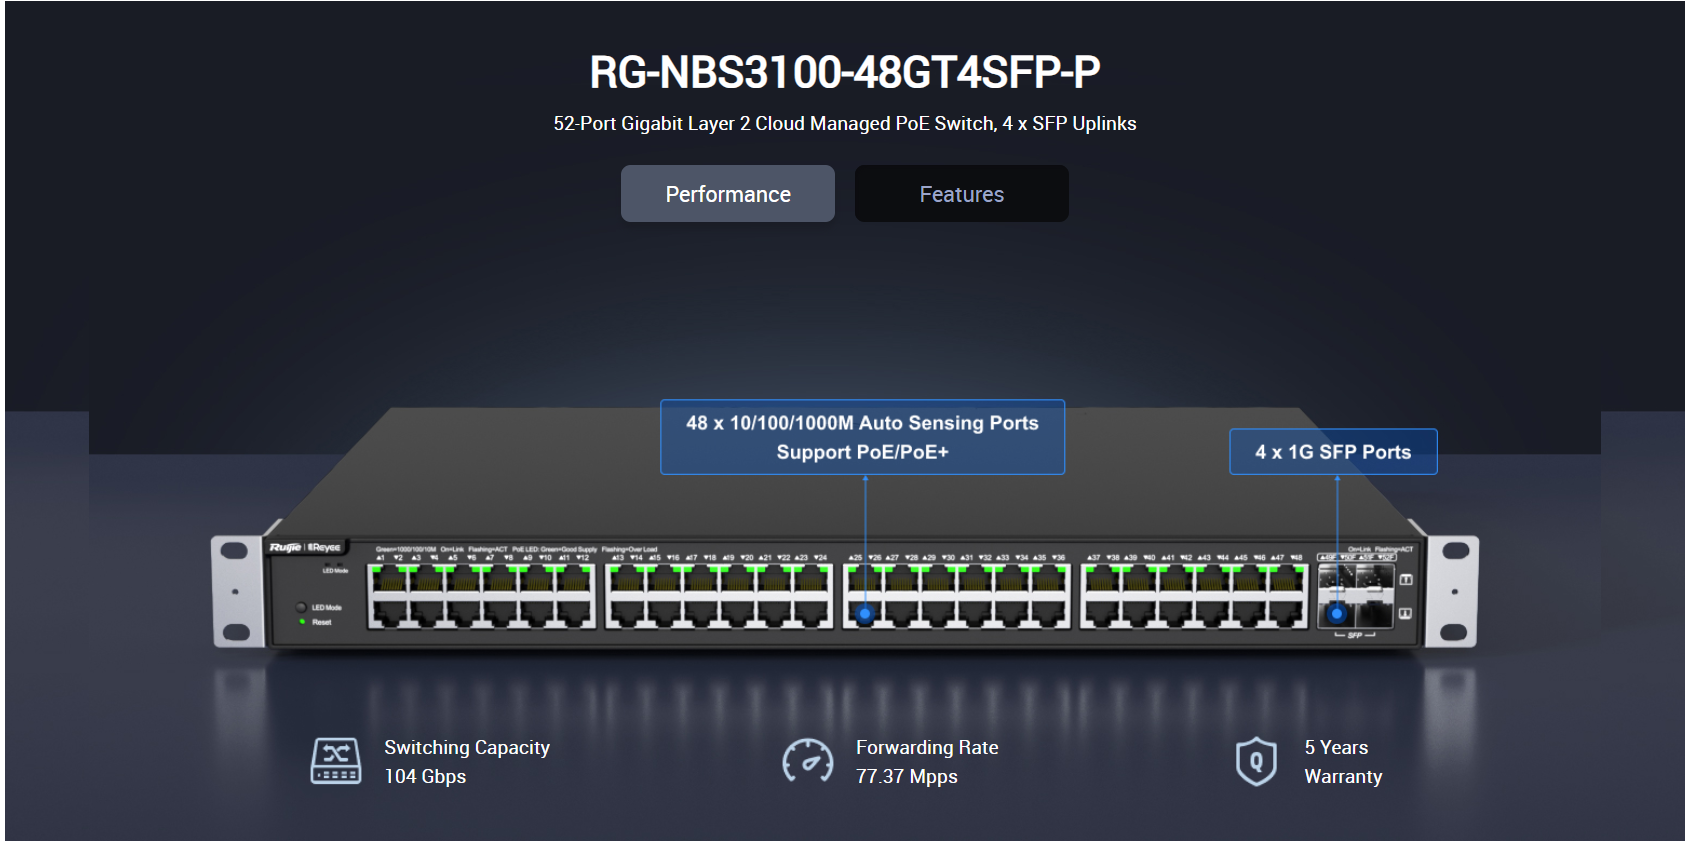Click the blue hotspot dot on SFP port
This screenshot has height=842, width=1686.
1337,614
